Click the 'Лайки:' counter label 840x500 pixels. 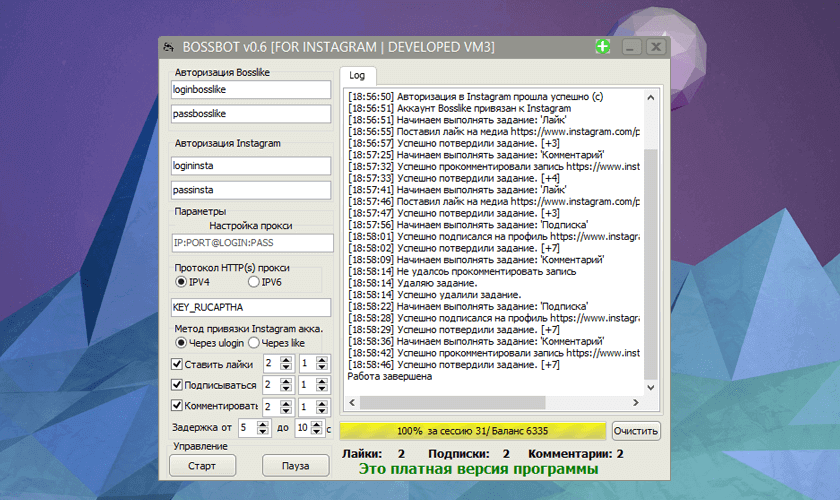pos(362,454)
